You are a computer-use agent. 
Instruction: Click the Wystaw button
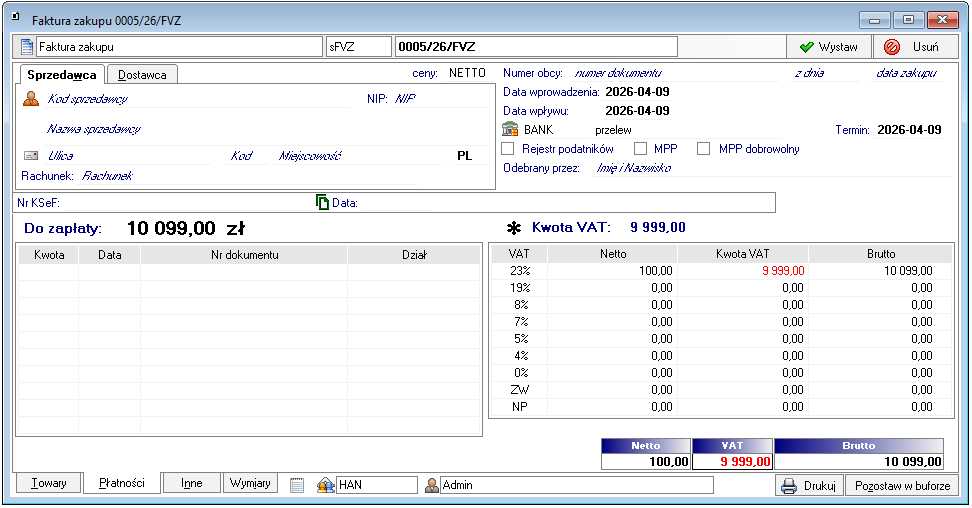click(x=829, y=47)
